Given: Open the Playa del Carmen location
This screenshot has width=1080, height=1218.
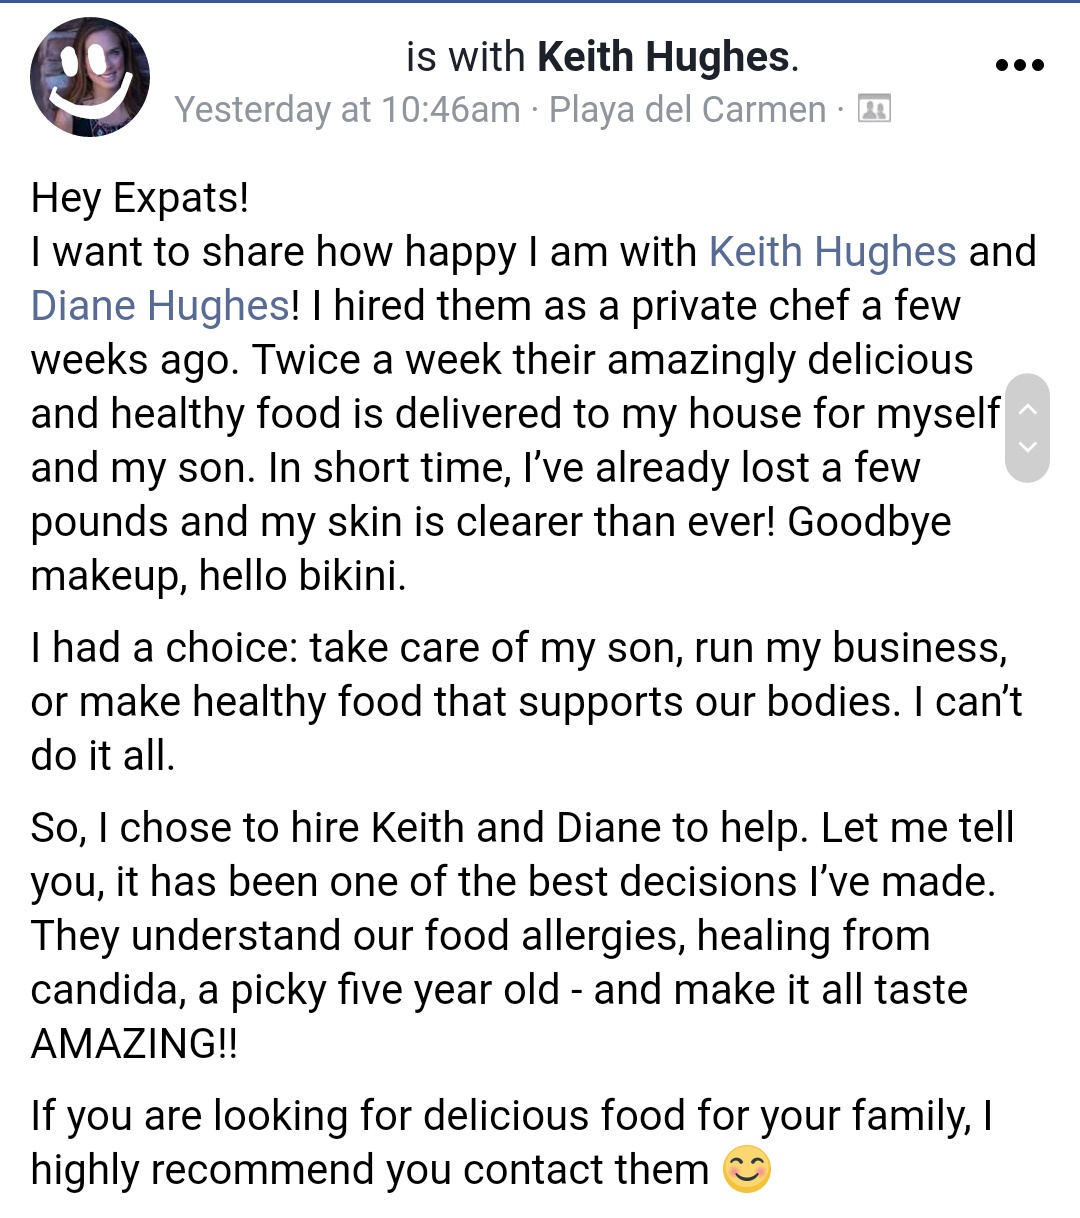Looking at the screenshot, I should coord(688,109).
